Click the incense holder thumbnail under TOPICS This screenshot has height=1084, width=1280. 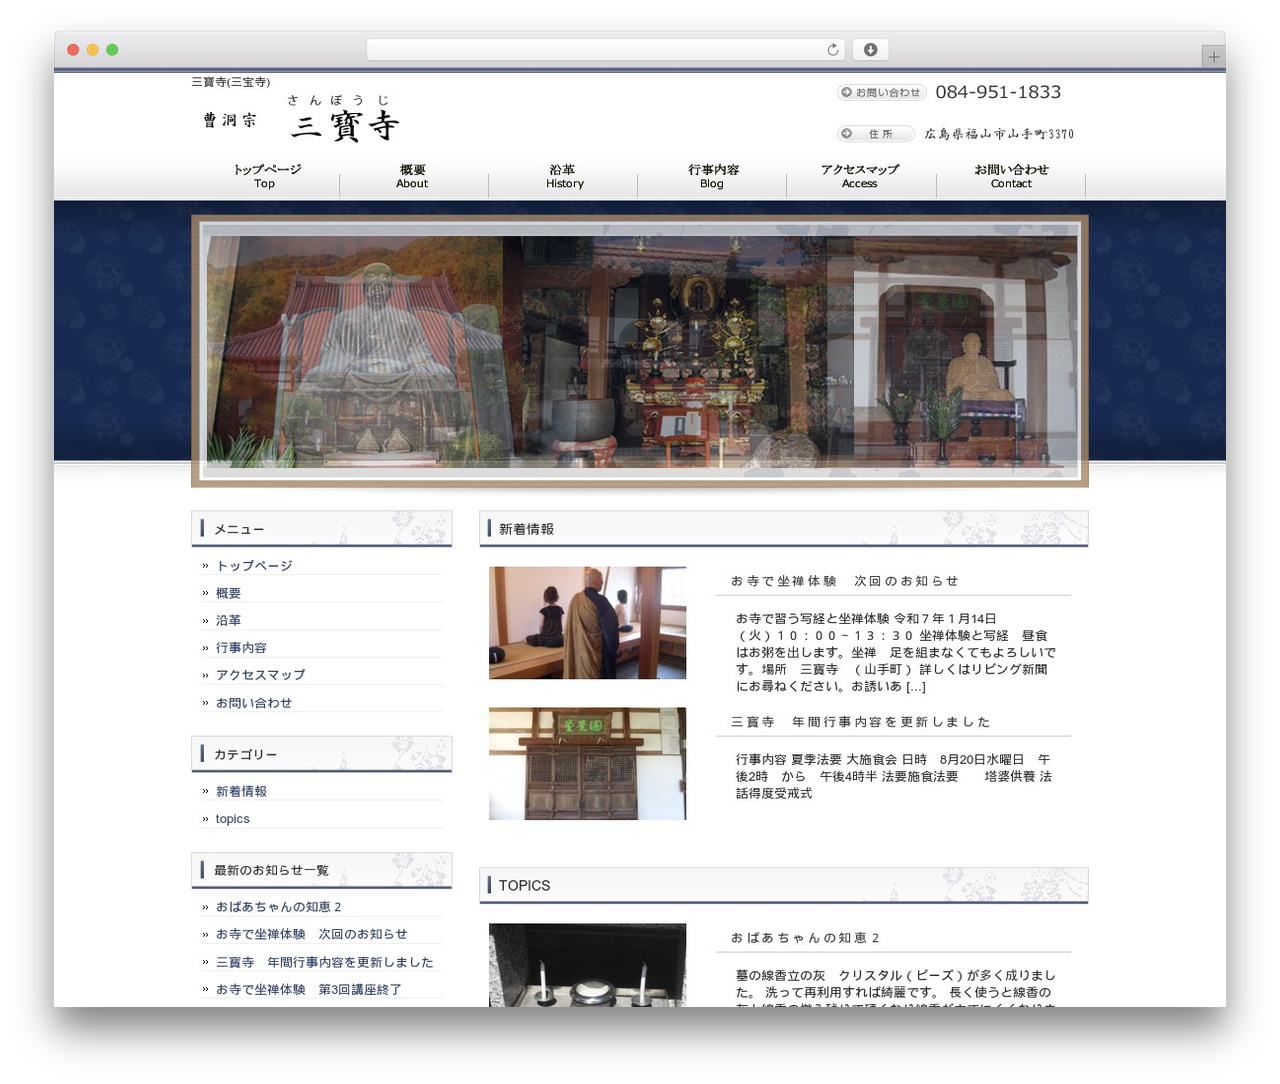587,965
